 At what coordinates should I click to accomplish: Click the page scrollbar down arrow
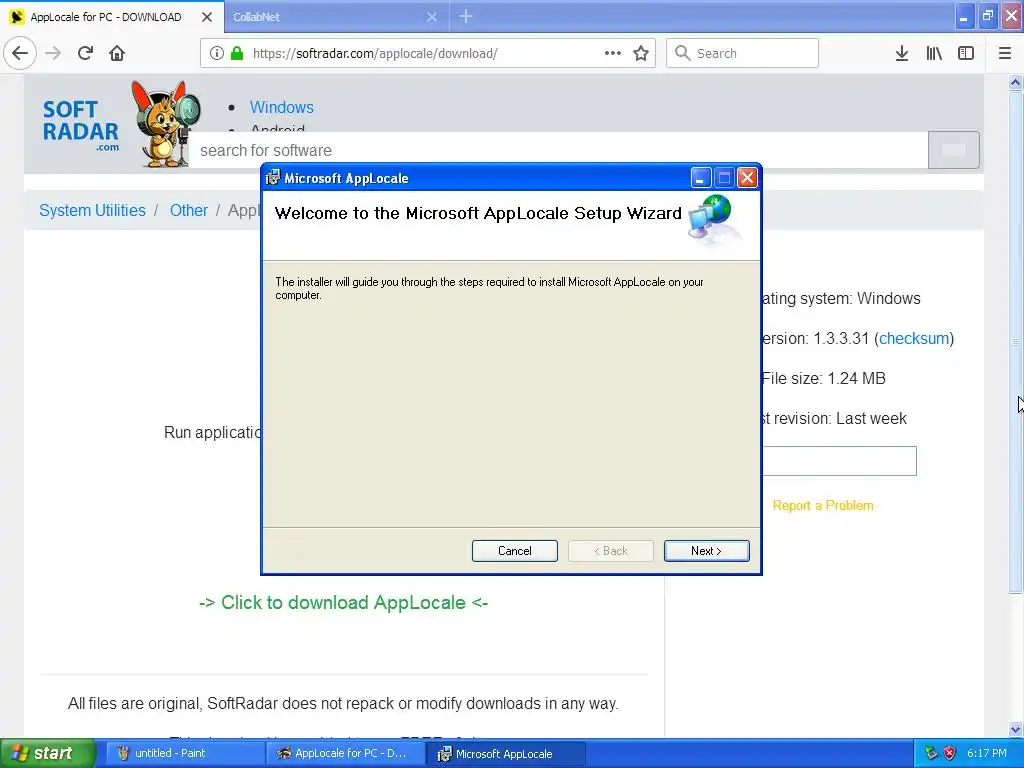pos(1015,729)
